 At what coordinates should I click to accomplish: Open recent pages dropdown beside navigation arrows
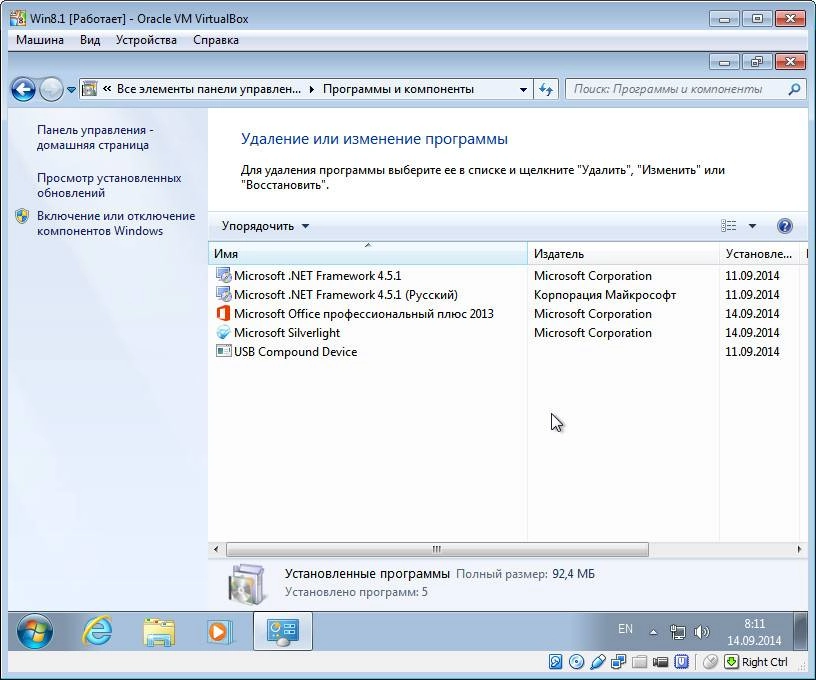point(71,89)
